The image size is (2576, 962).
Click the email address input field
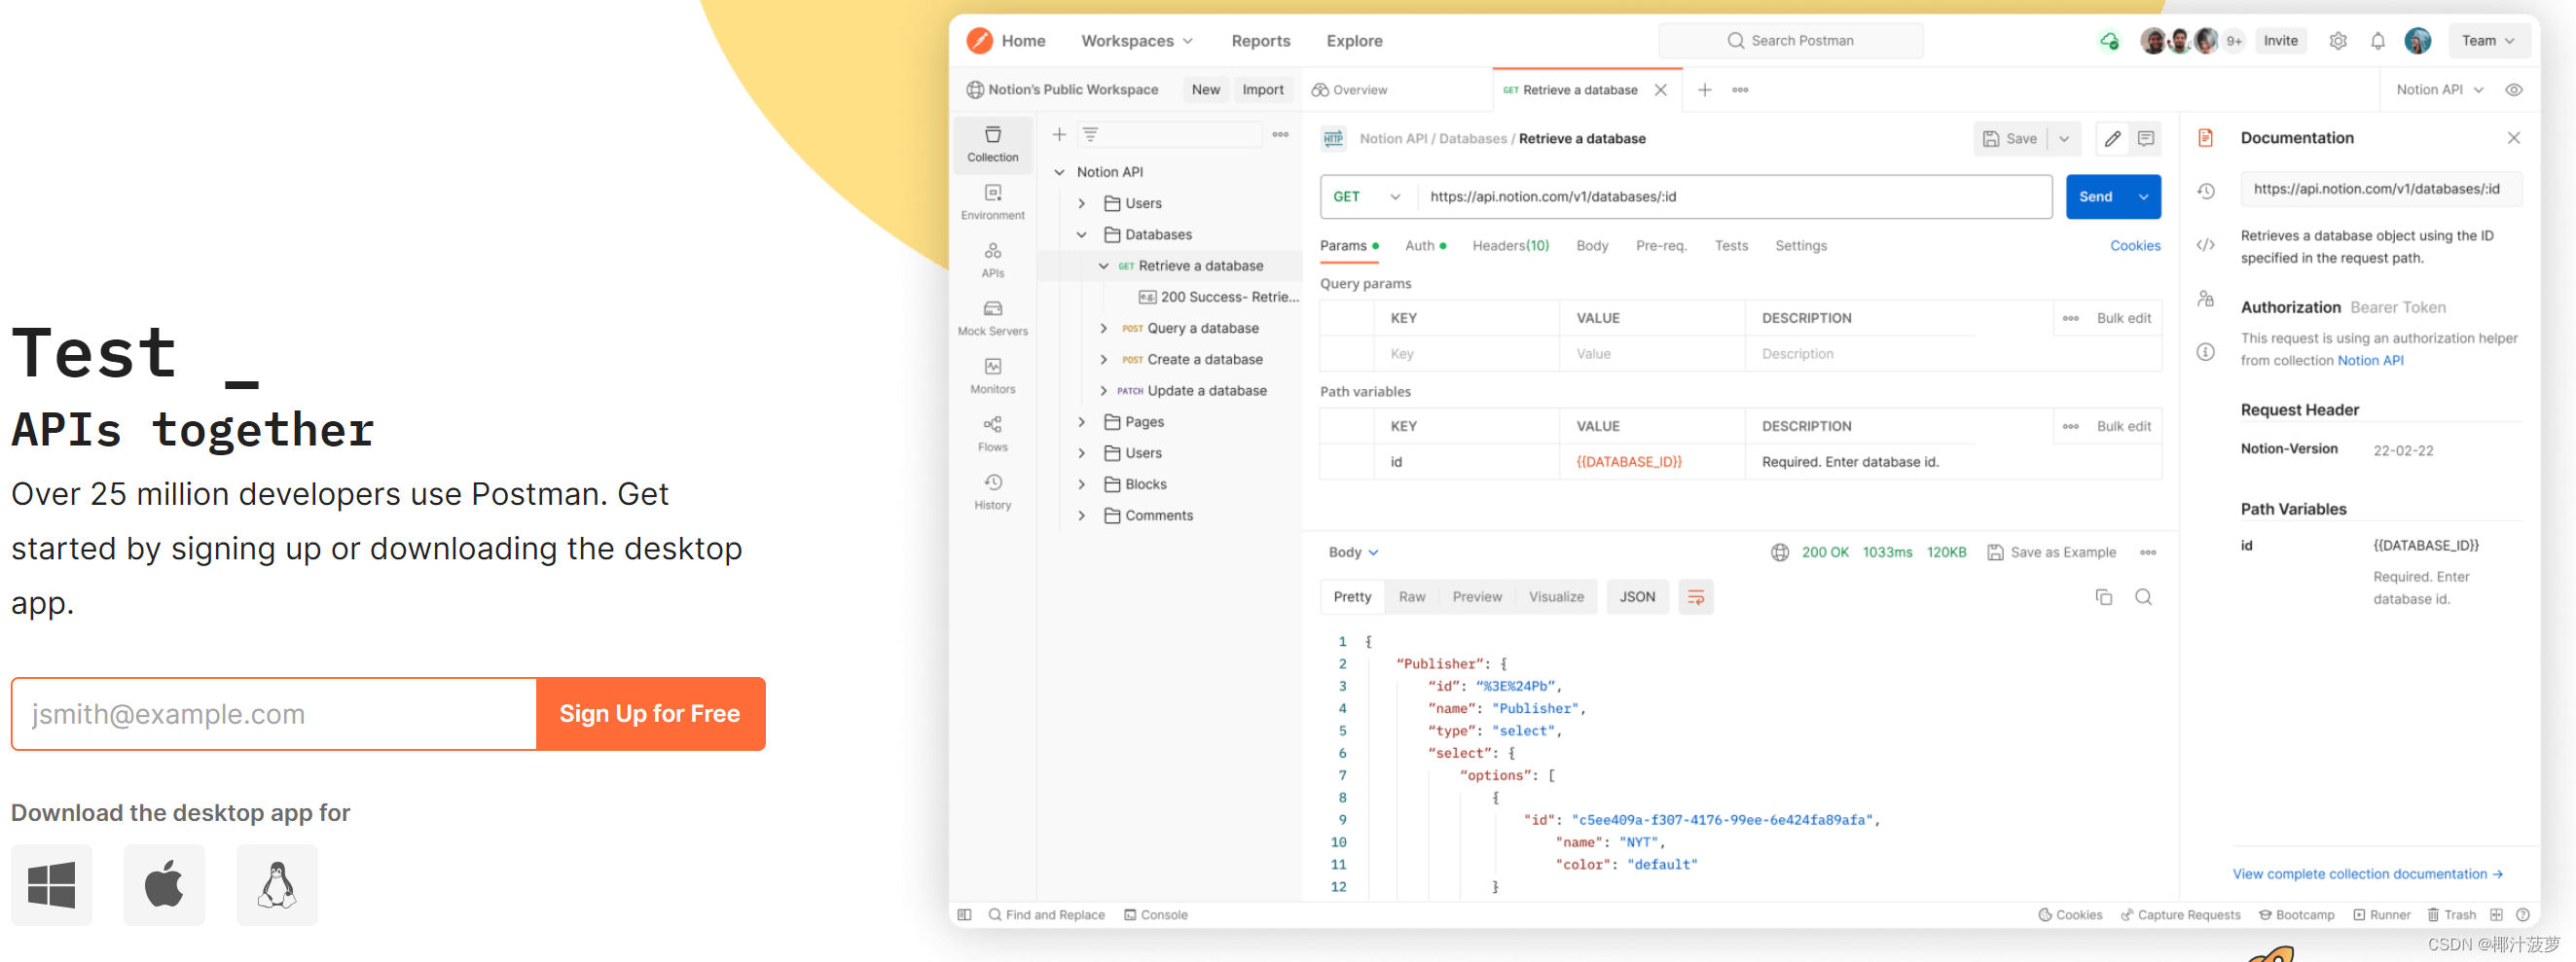coord(274,714)
